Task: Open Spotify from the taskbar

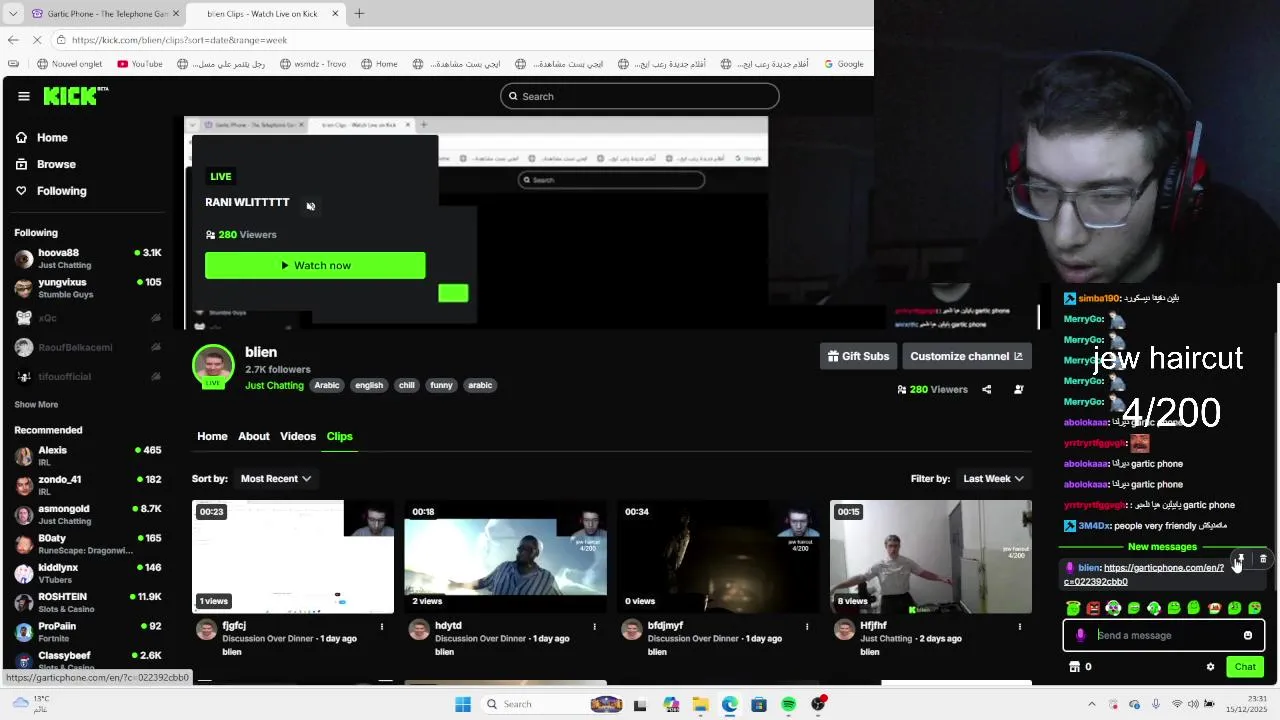Action: coord(789,704)
